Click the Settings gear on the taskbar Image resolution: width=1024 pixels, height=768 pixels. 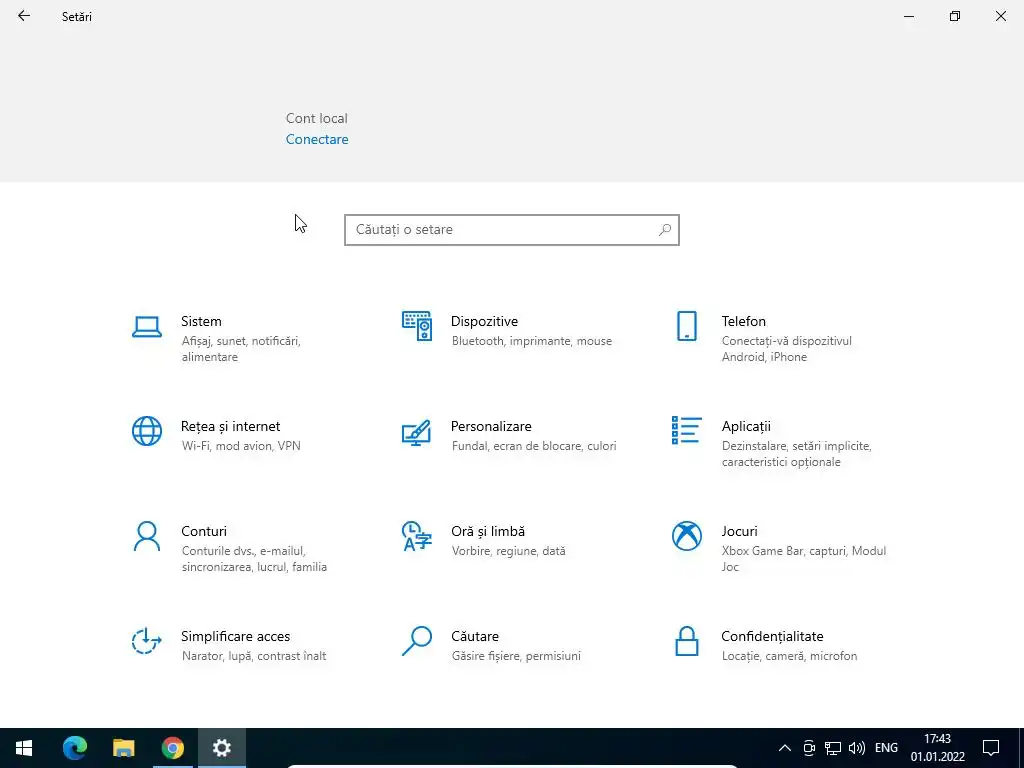221,748
